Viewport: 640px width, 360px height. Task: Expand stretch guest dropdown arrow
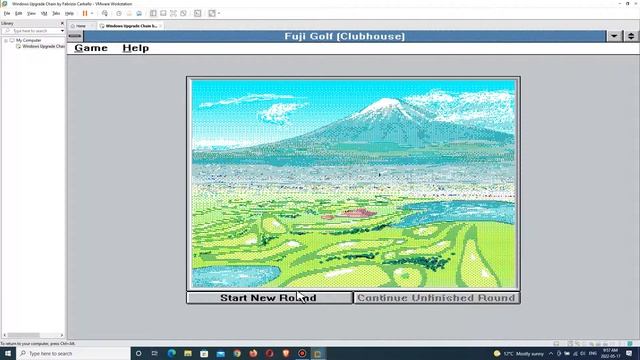[219, 13]
